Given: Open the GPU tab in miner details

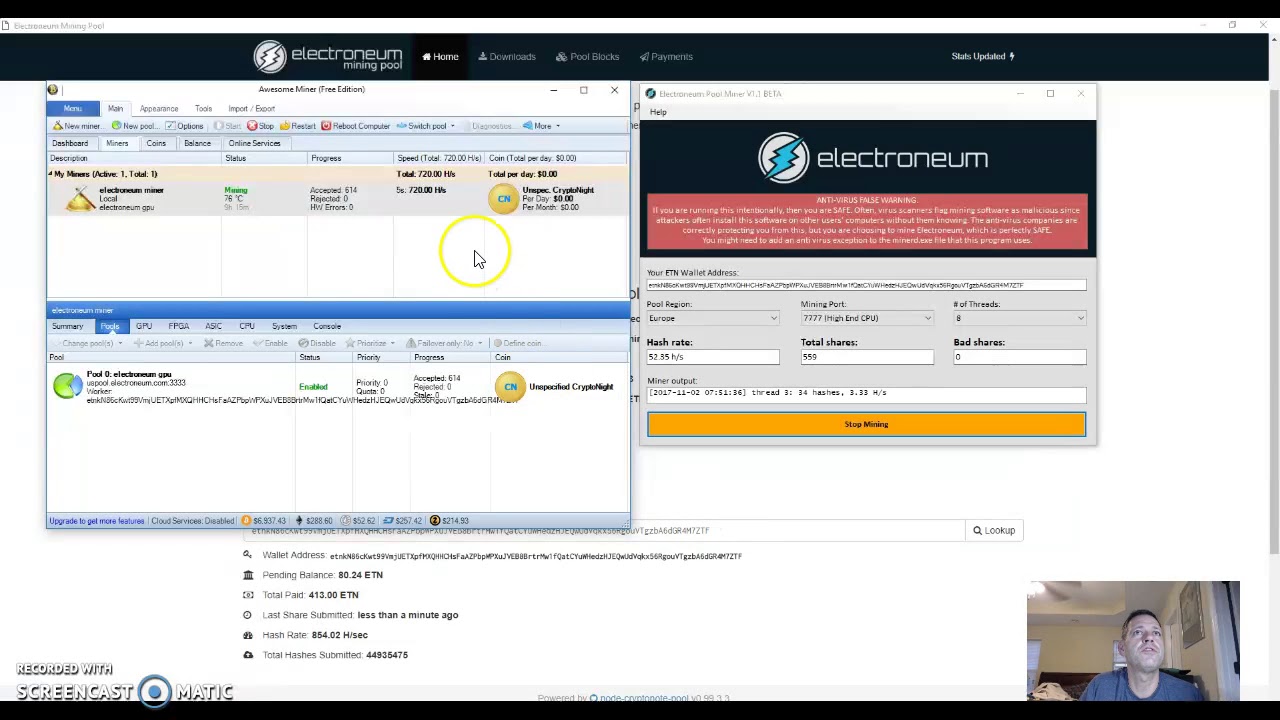Looking at the screenshot, I should pos(144,326).
